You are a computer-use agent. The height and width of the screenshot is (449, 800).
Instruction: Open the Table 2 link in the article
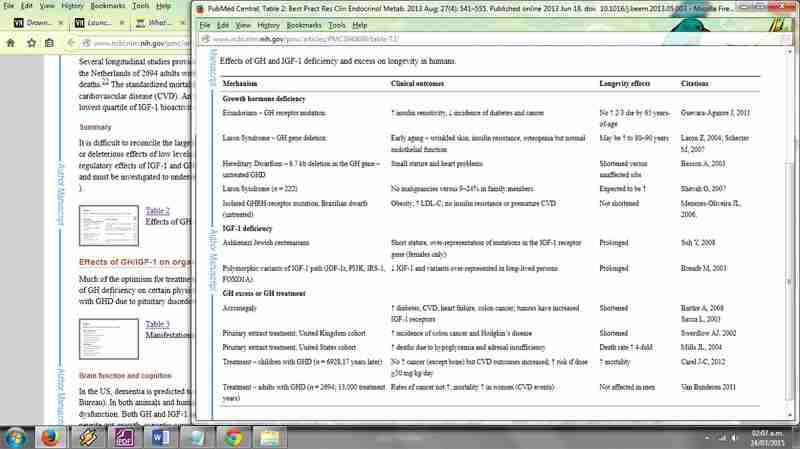point(157,211)
